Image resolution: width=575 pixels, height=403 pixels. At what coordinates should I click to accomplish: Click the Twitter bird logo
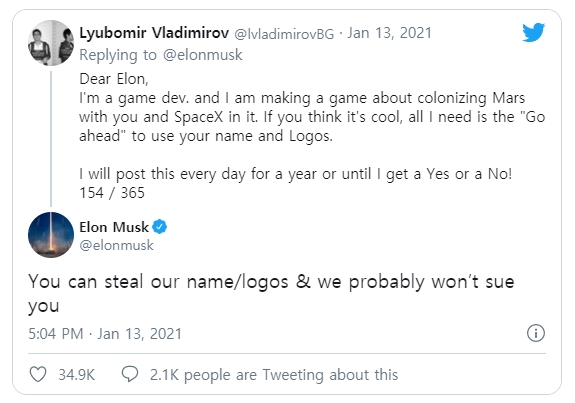click(534, 33)
